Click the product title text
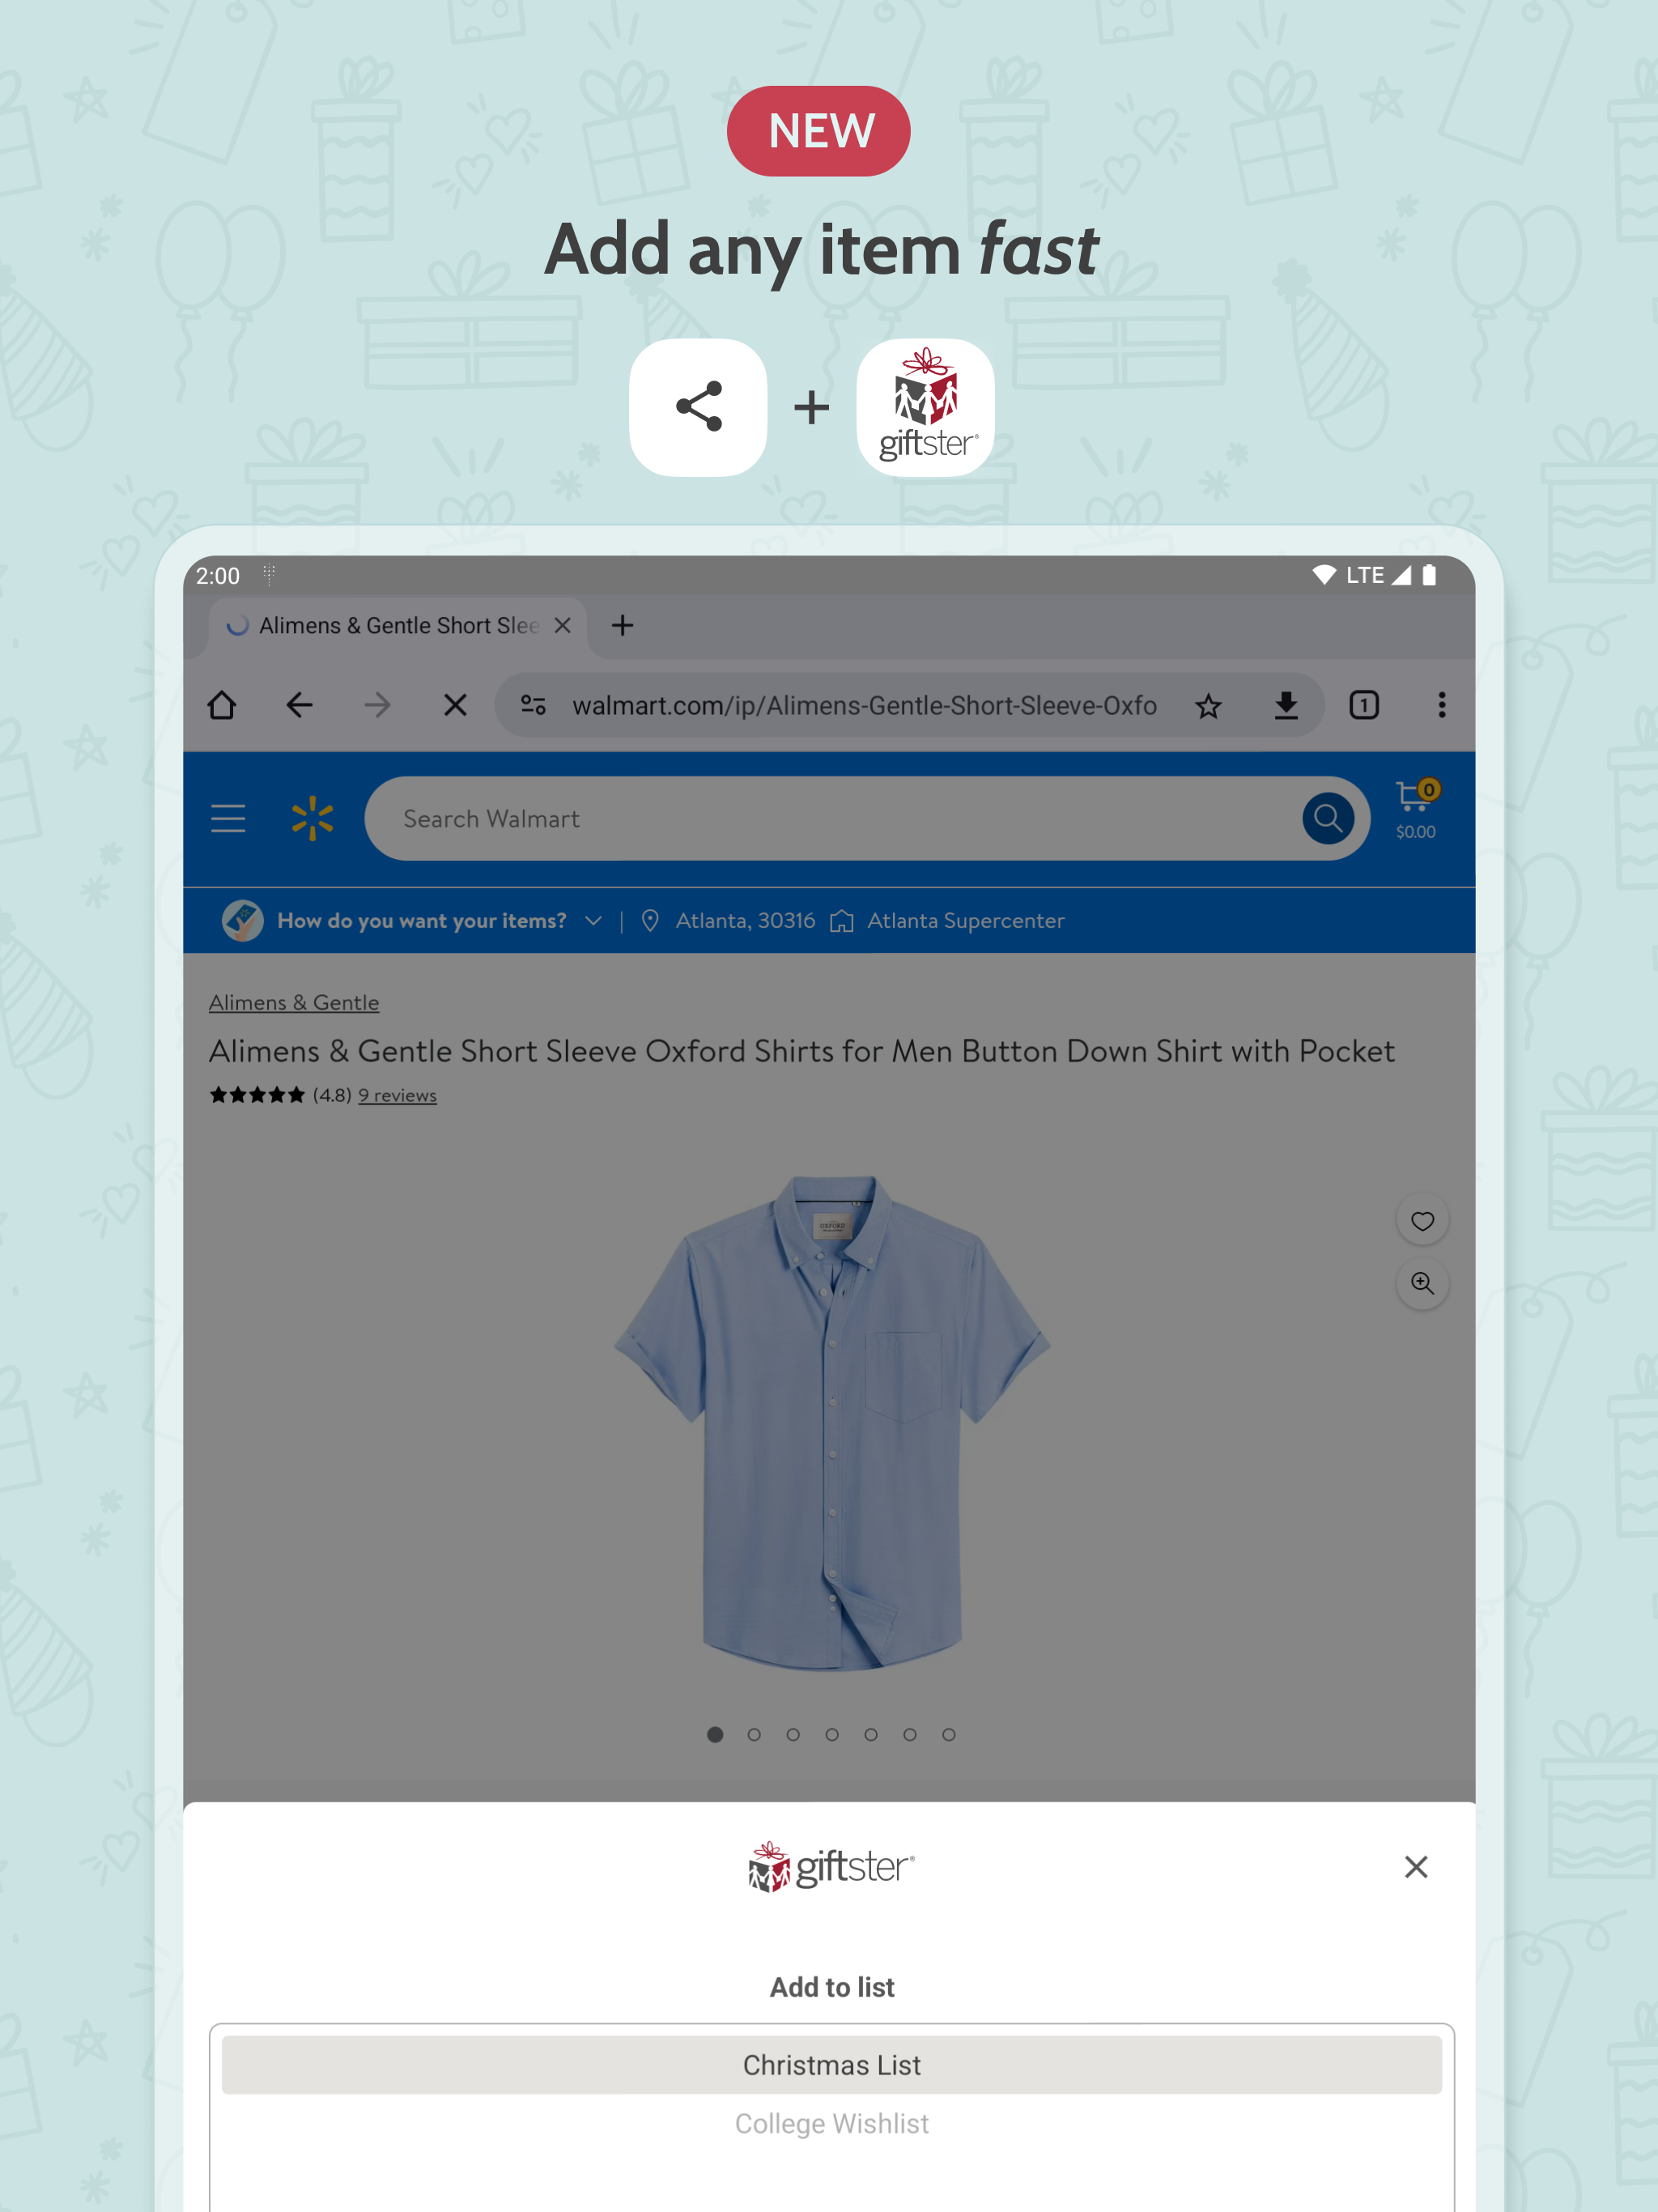This screenshot has width=1658, height=2212. [801, 1051]
